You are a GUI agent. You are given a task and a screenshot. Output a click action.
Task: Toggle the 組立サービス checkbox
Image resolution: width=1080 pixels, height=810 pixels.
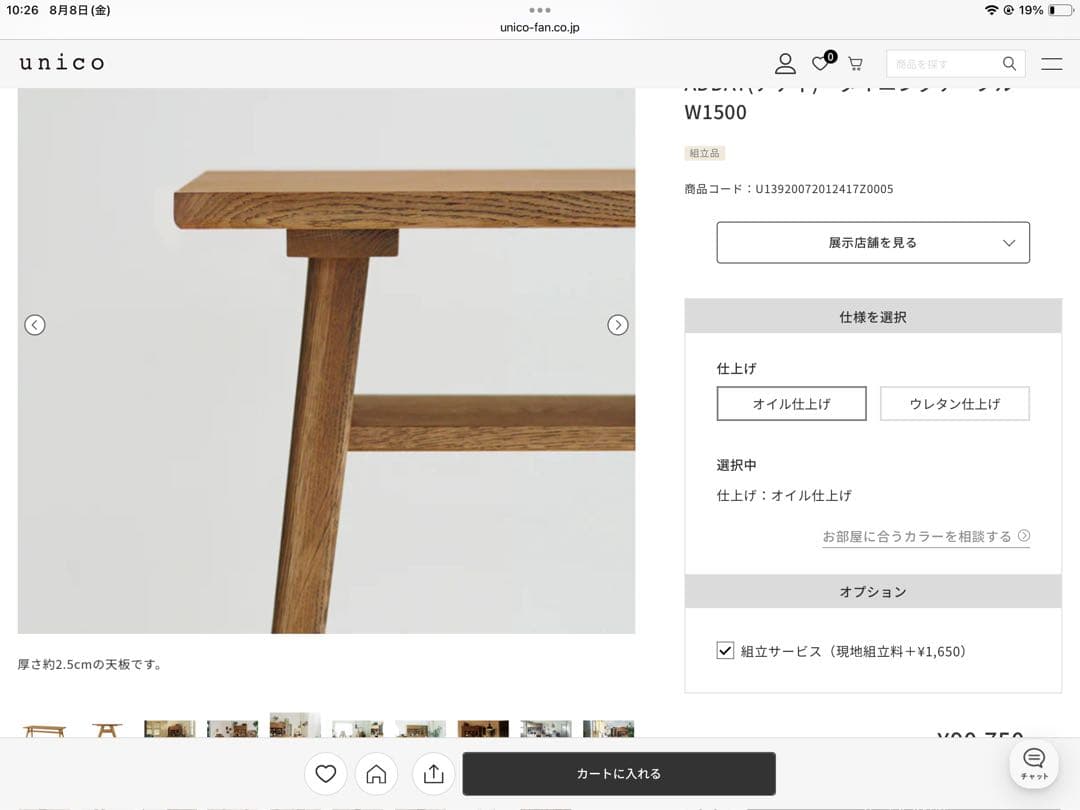click(x=726, y=651)
